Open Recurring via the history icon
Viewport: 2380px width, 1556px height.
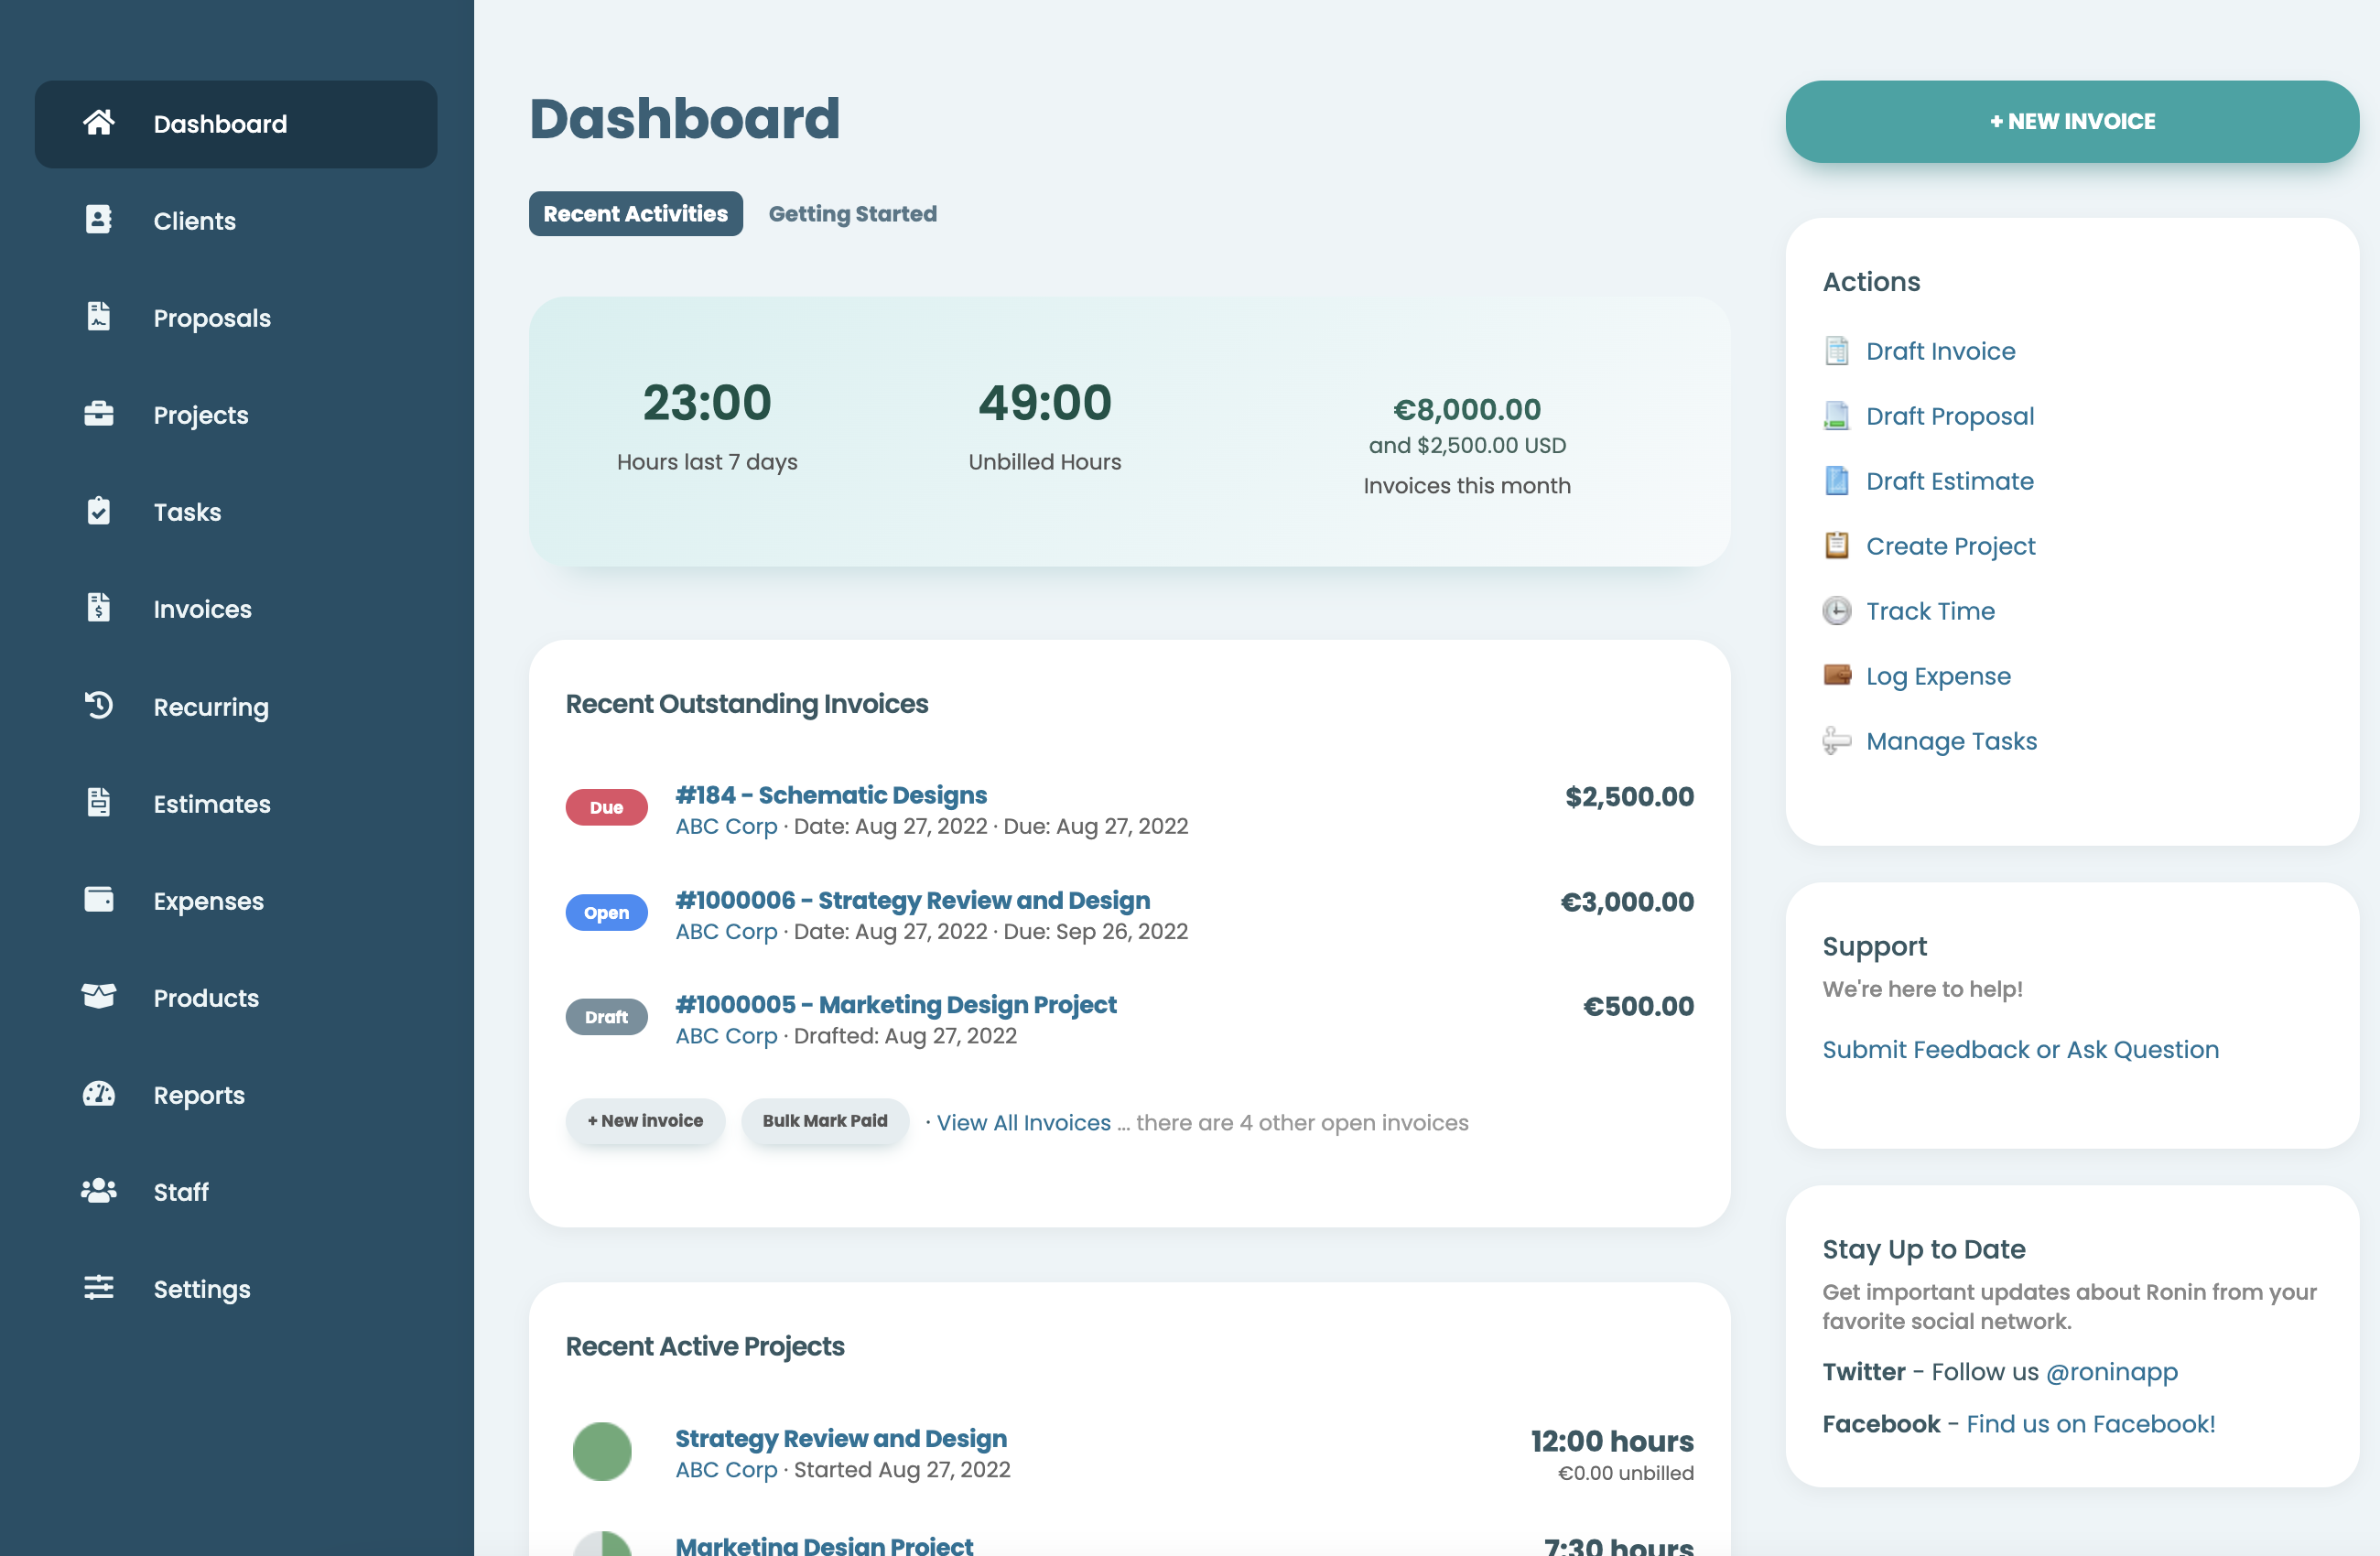tap(98, 706)
